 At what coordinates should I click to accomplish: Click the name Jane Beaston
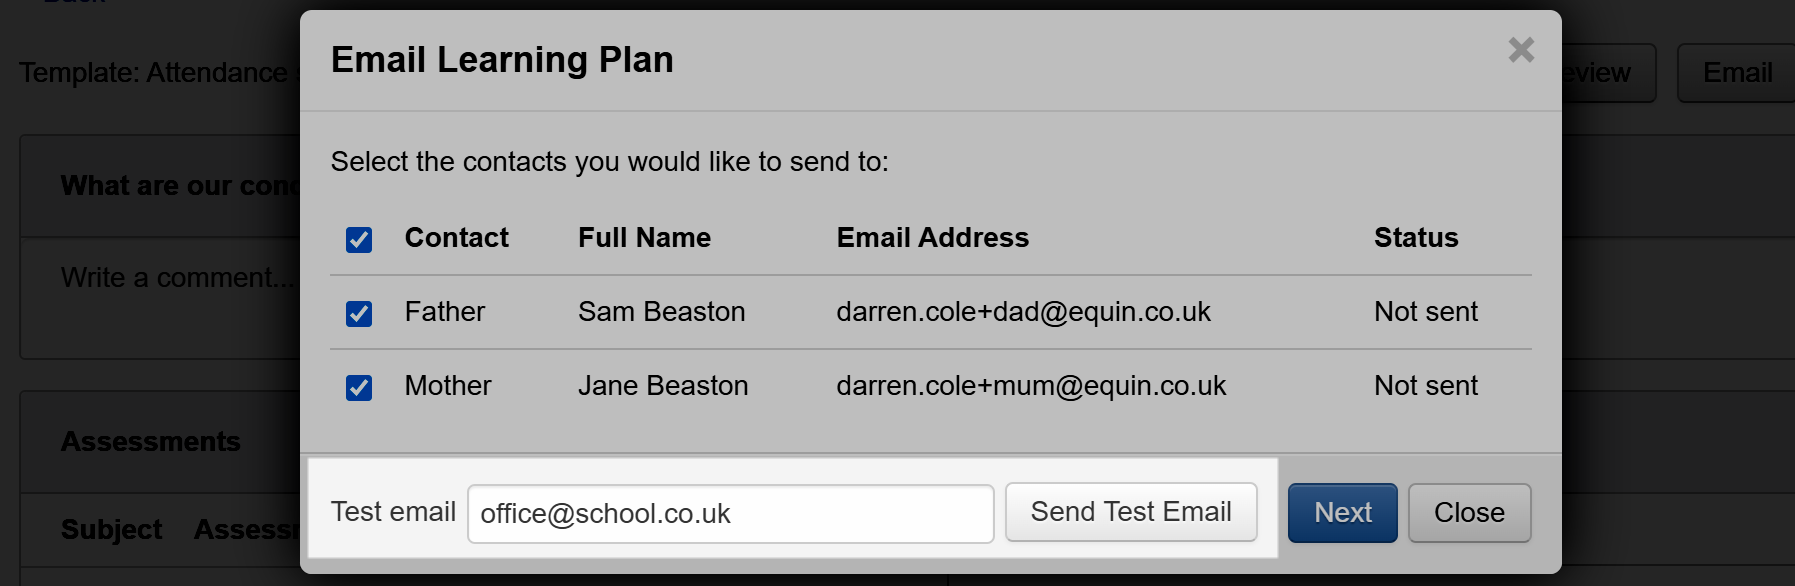click(663, 386)
